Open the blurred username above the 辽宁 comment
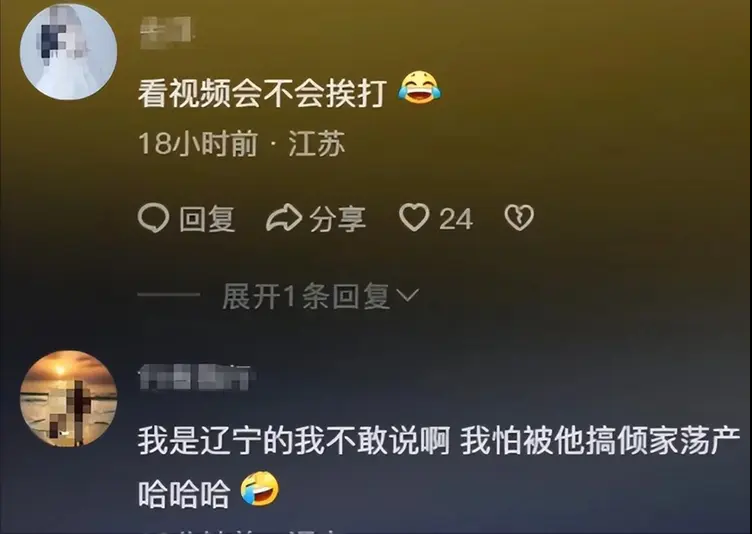752x534 pixels. tap(196, 377)
